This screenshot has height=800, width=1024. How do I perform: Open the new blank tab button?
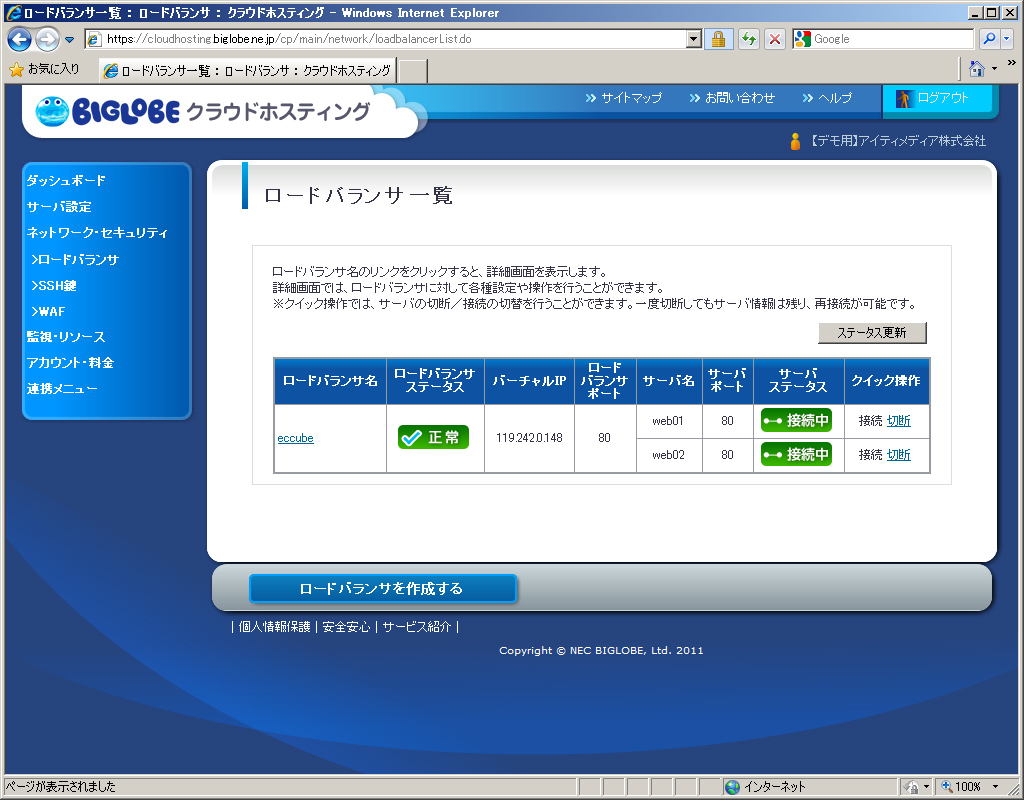click(413, 71)
